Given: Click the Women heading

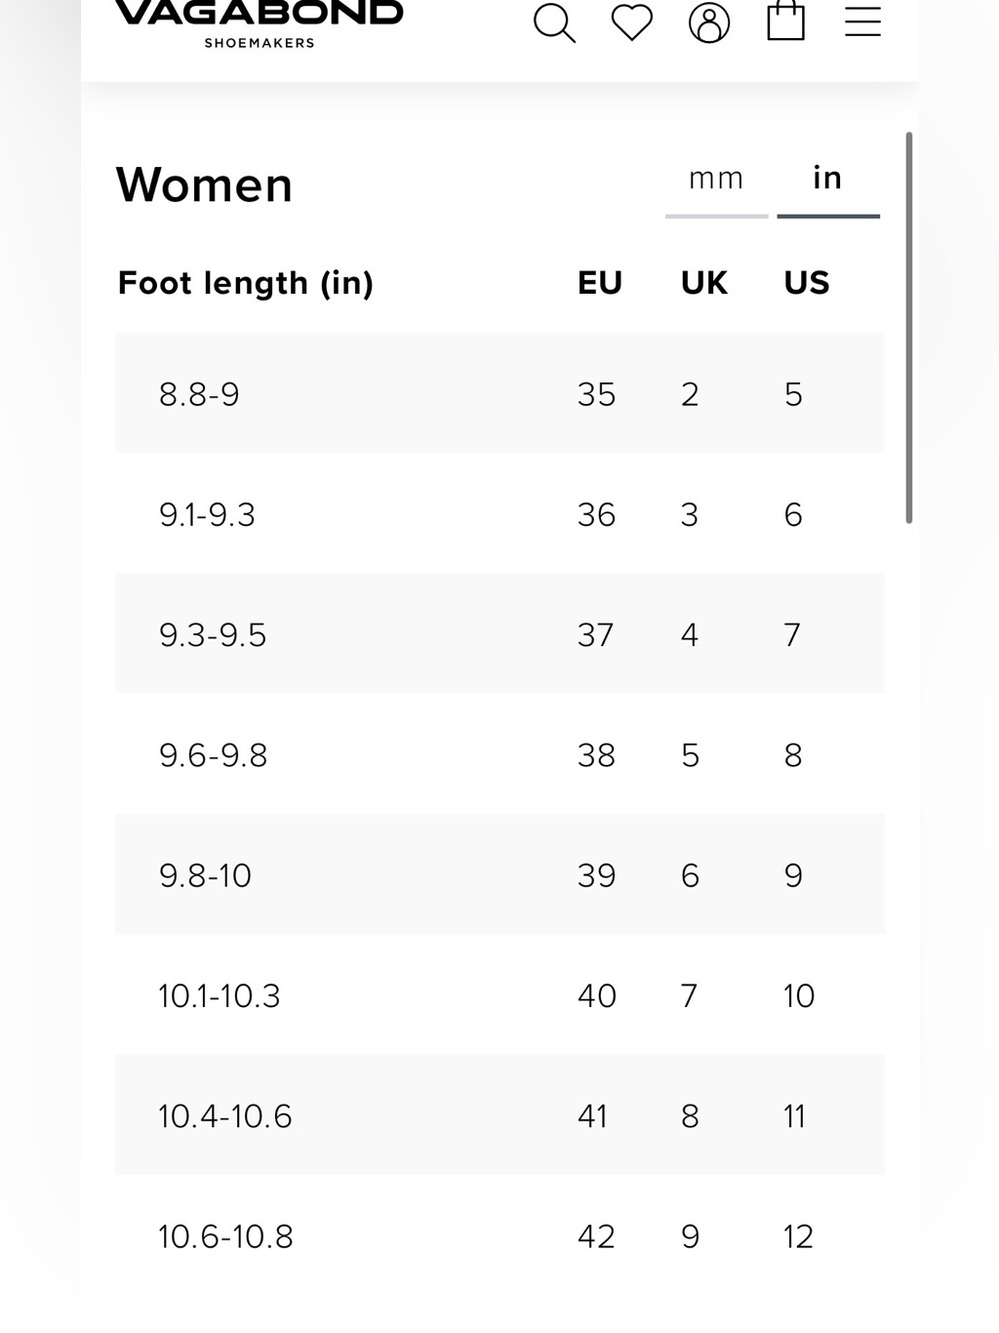Looking at the screenshot, I should point(204,185).
